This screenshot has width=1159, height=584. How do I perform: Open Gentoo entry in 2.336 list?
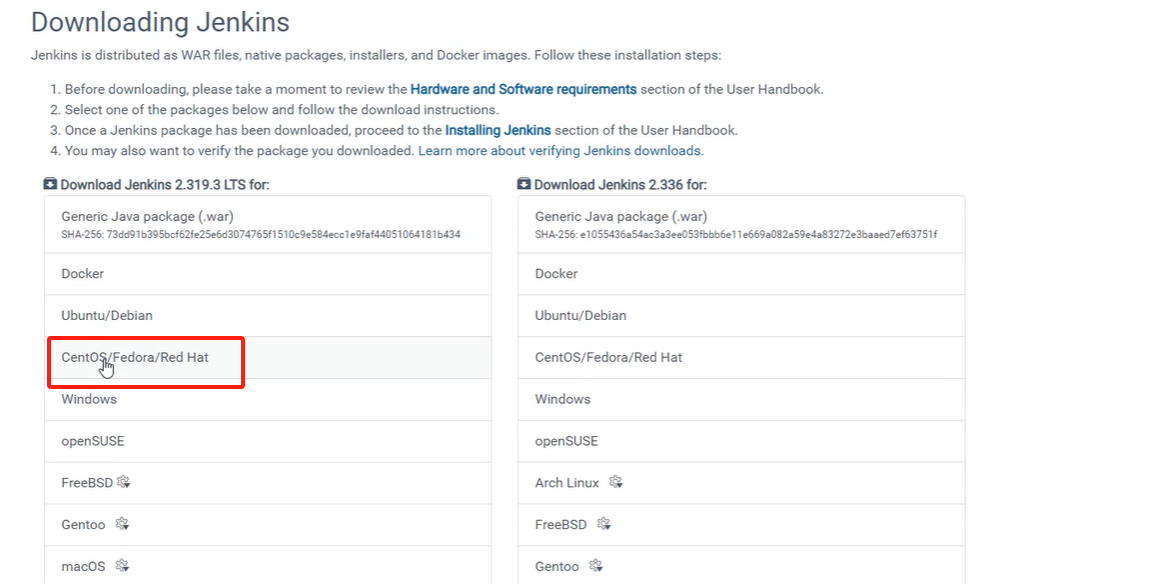click(x=741, y=566)
